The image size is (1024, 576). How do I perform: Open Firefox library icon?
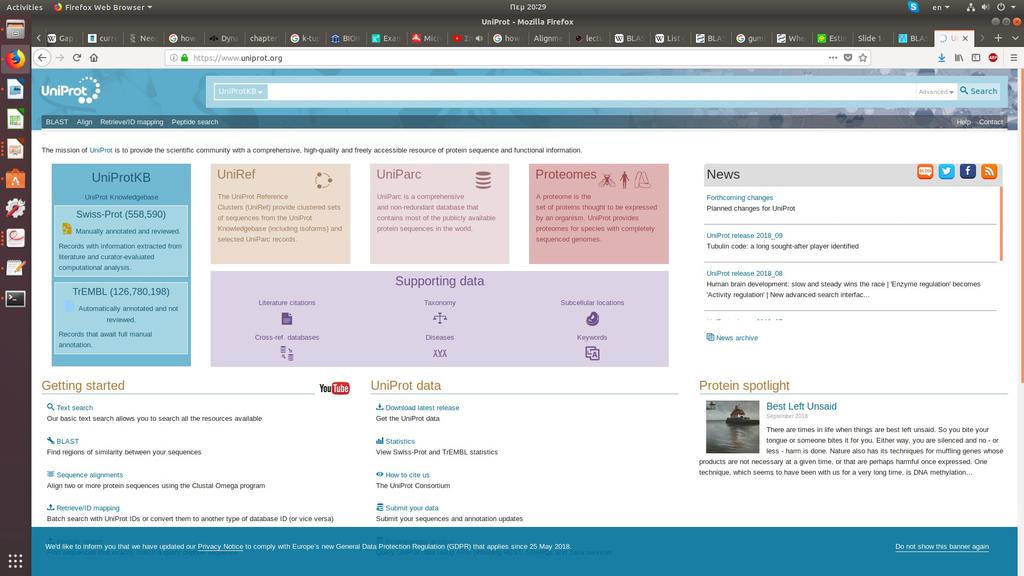pyautogui.click(x=959, y=57)
